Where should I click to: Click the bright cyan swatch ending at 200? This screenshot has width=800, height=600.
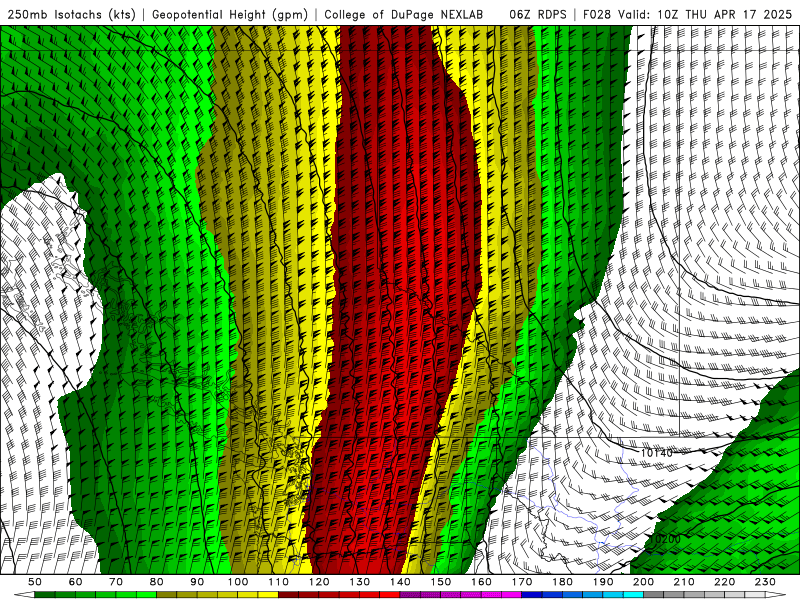click(x=633, y=595)
